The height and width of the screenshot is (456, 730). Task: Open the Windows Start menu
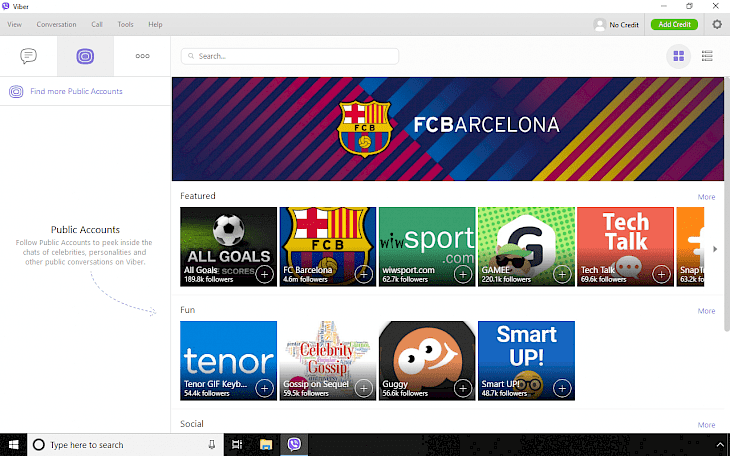14,445
